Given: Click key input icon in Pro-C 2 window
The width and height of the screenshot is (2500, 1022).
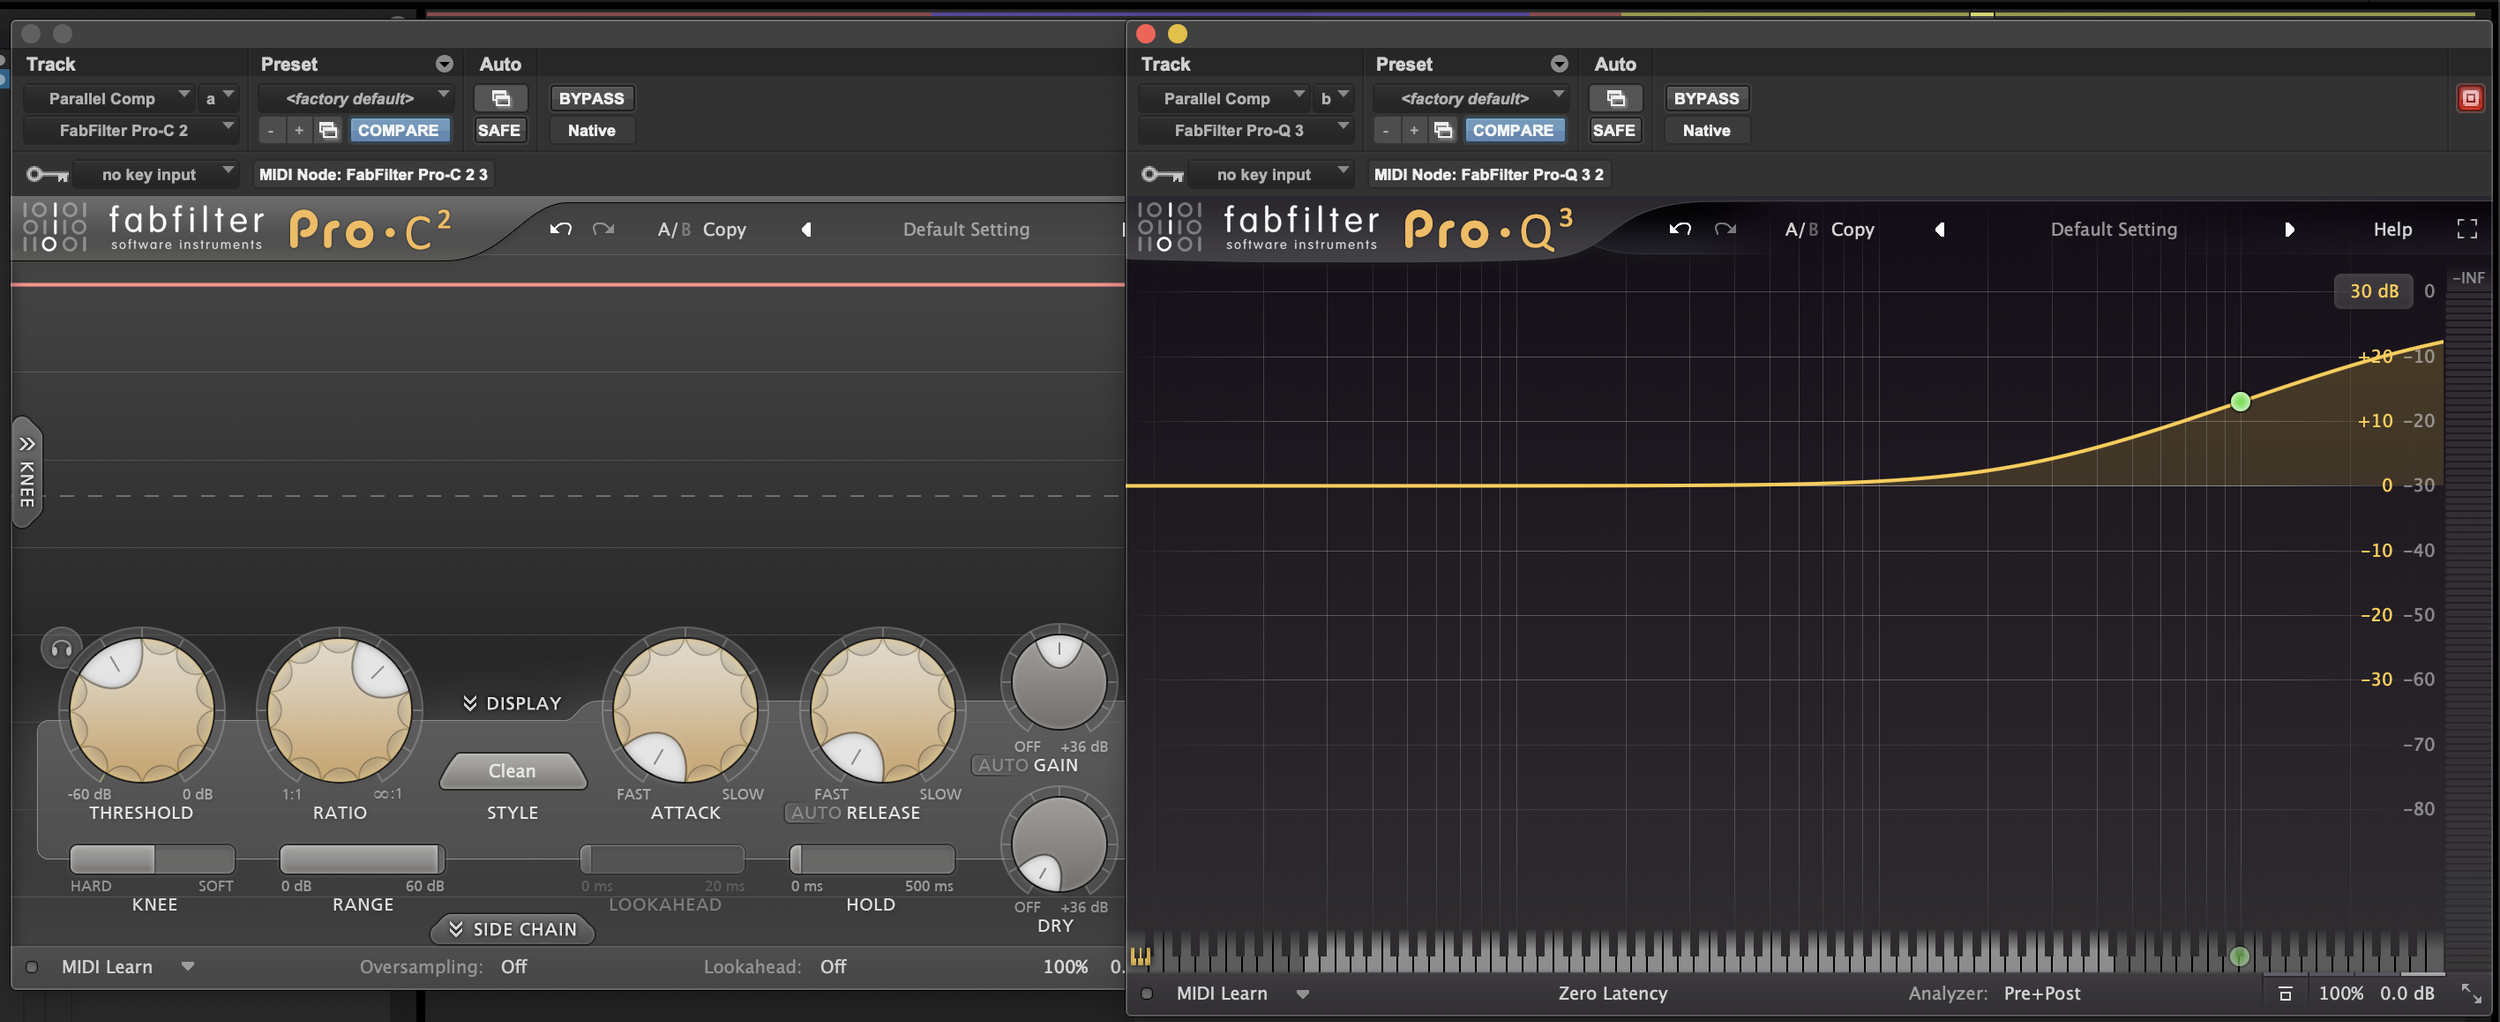Looking at the screenshot, I should pyautogui.click(x=47, y=175).
